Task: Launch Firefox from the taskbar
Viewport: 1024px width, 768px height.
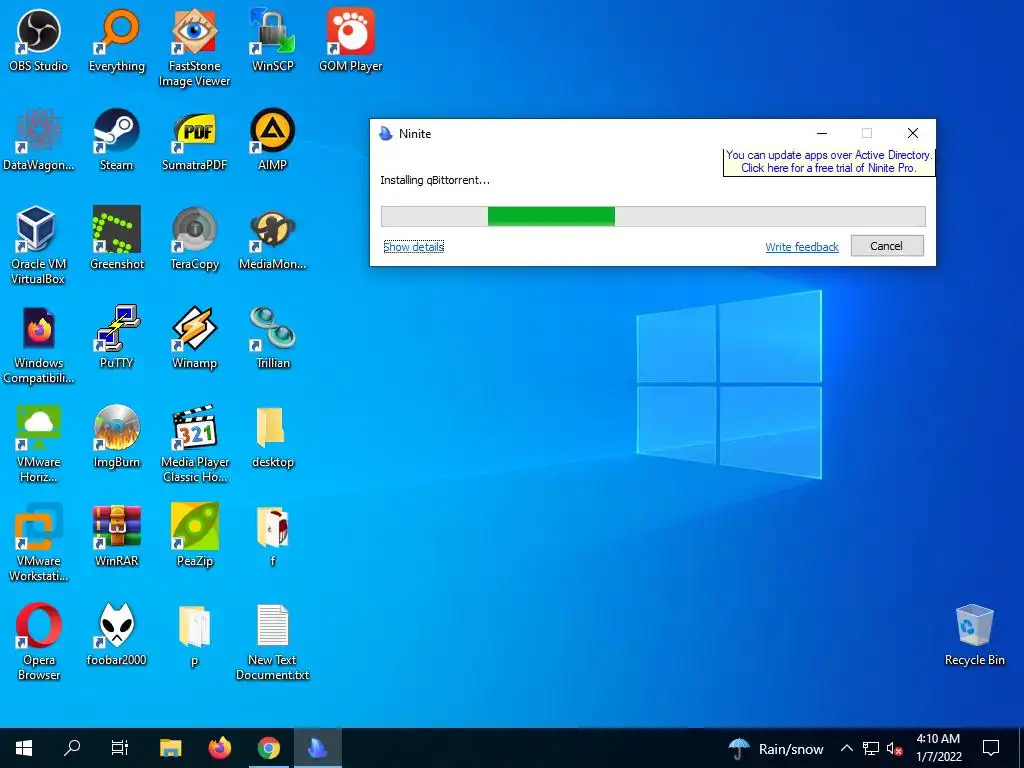Action: coord(219,748)
